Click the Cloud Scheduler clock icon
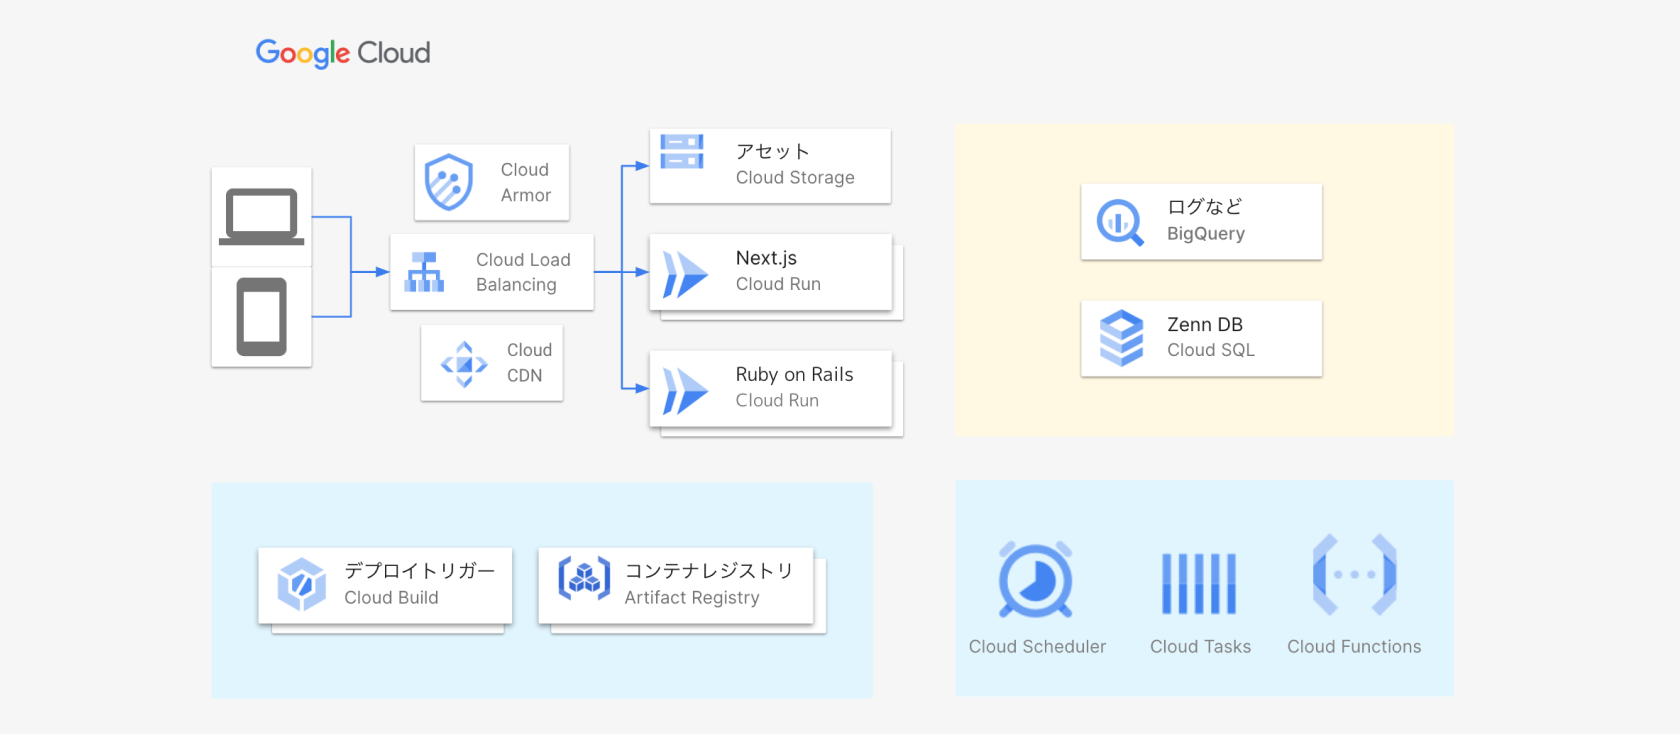1680x734 pixels. point(1035,580)
